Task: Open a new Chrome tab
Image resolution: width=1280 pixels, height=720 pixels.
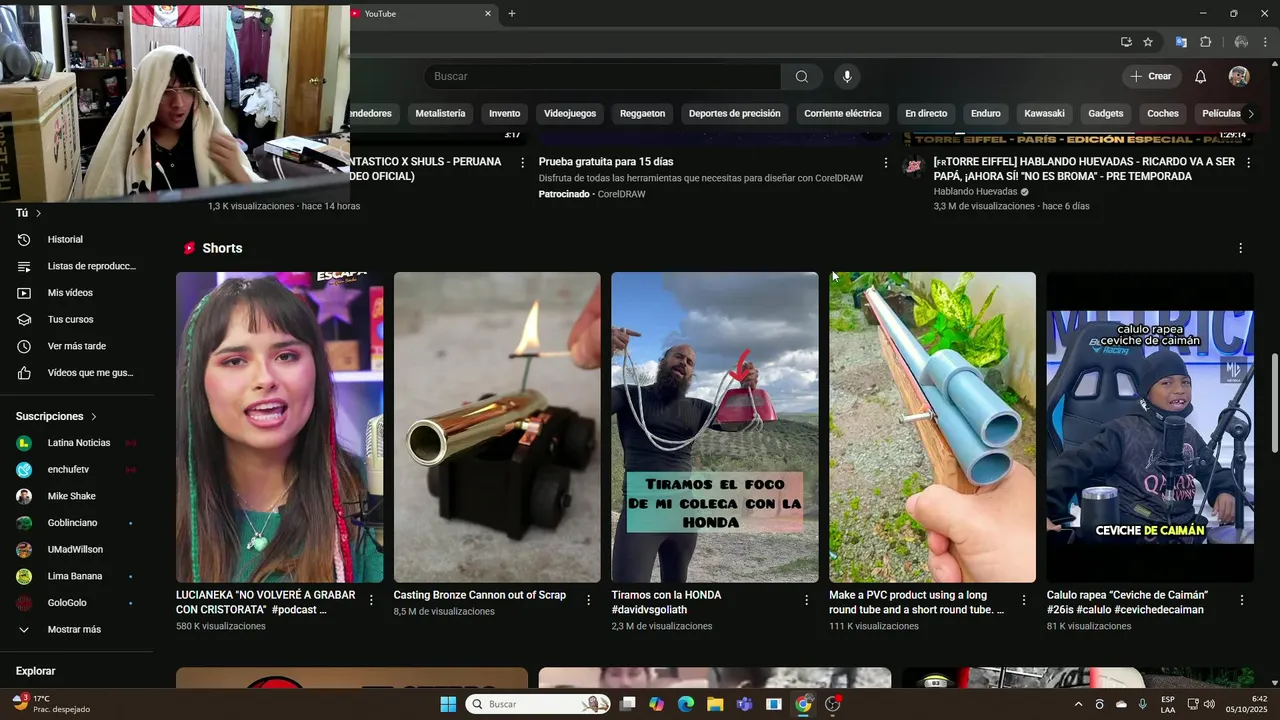Action: [512, 14]
